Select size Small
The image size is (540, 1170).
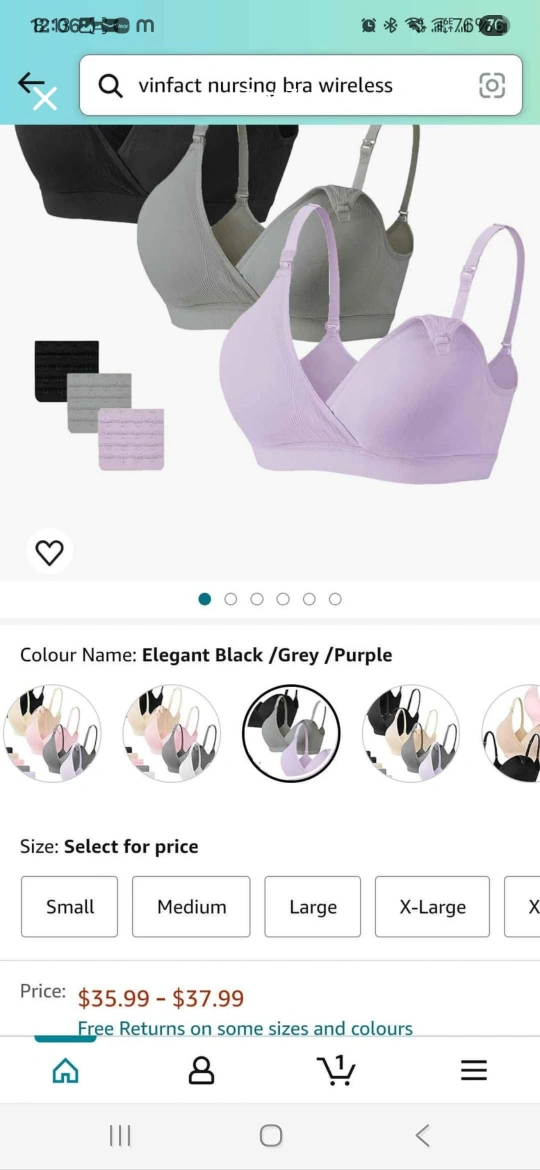click(69, 907)
